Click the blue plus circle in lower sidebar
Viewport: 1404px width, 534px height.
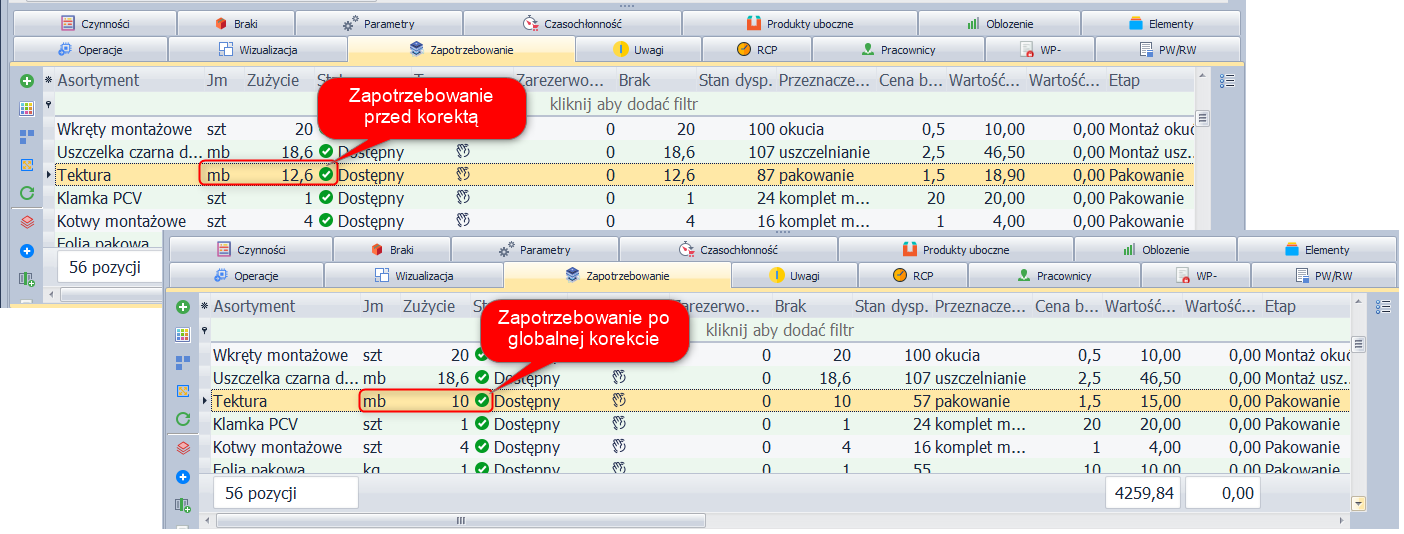pyautogui.click(x=183, y=476)
